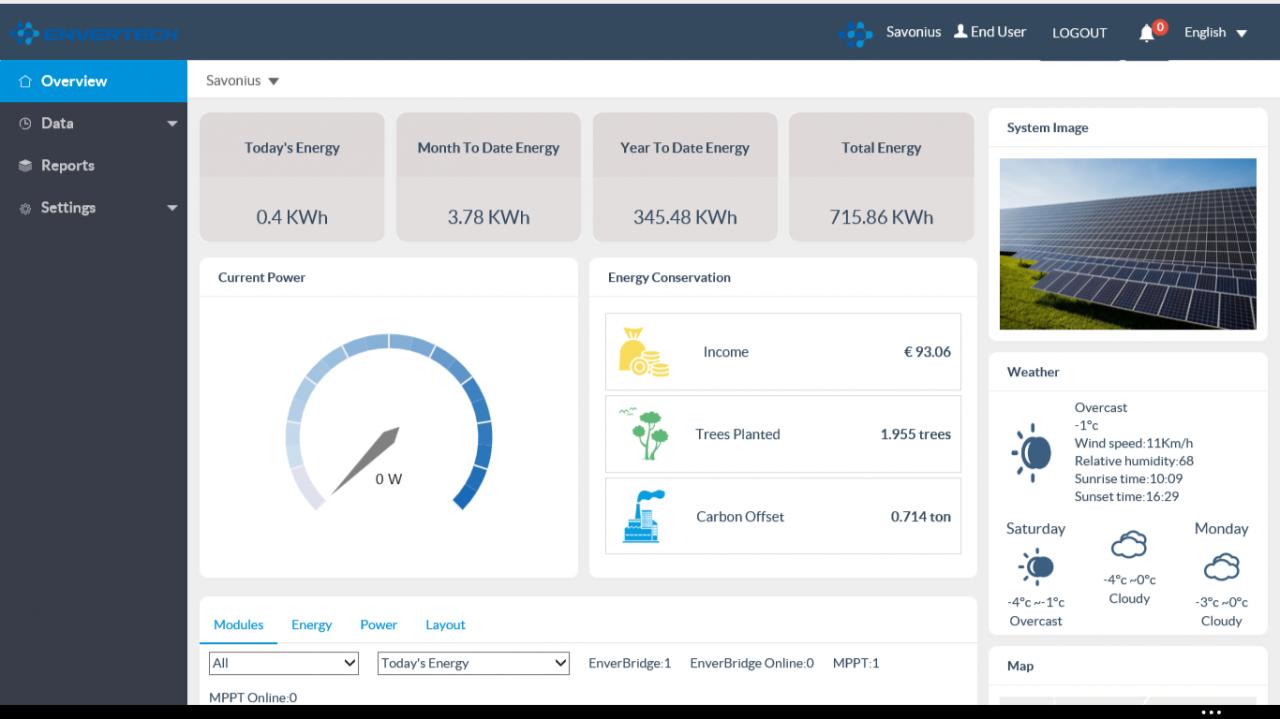Image resolution: width=1280 pixels, height=719 pixels.
Task: Click the EnverBridge Online:0 status text
Action: coord(752,663)
